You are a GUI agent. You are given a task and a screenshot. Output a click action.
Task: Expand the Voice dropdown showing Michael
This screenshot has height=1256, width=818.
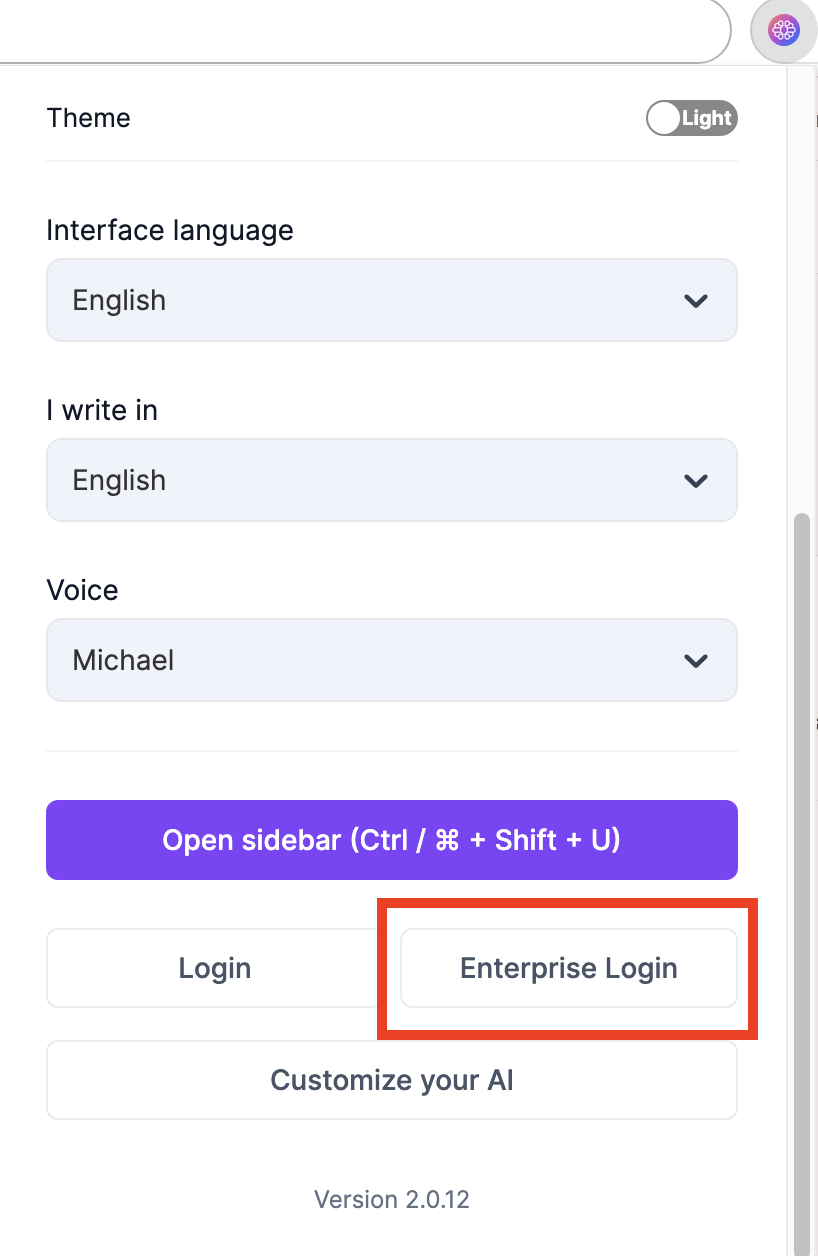click(x=391, y=660)
